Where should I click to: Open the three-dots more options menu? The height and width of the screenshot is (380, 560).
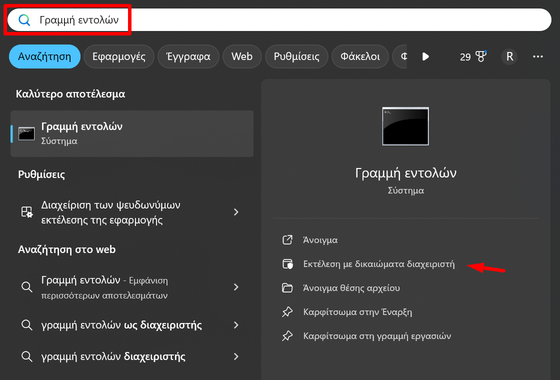tap(538, 56)
